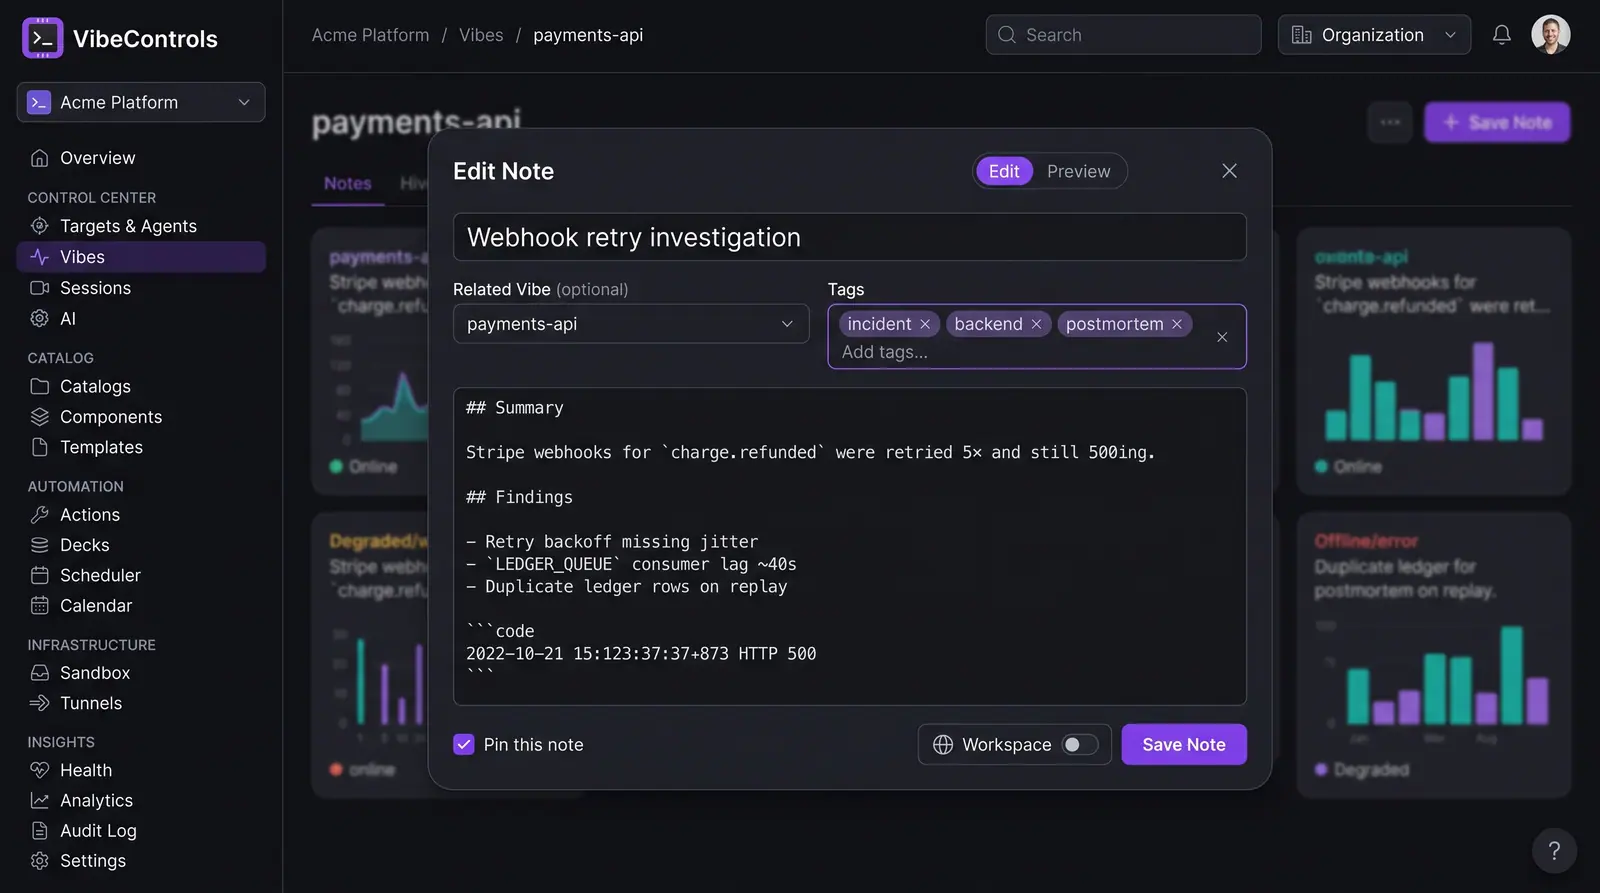Open the Templates sidebar item
Viewport: 1600px width, 893px height.
point(141,447)
